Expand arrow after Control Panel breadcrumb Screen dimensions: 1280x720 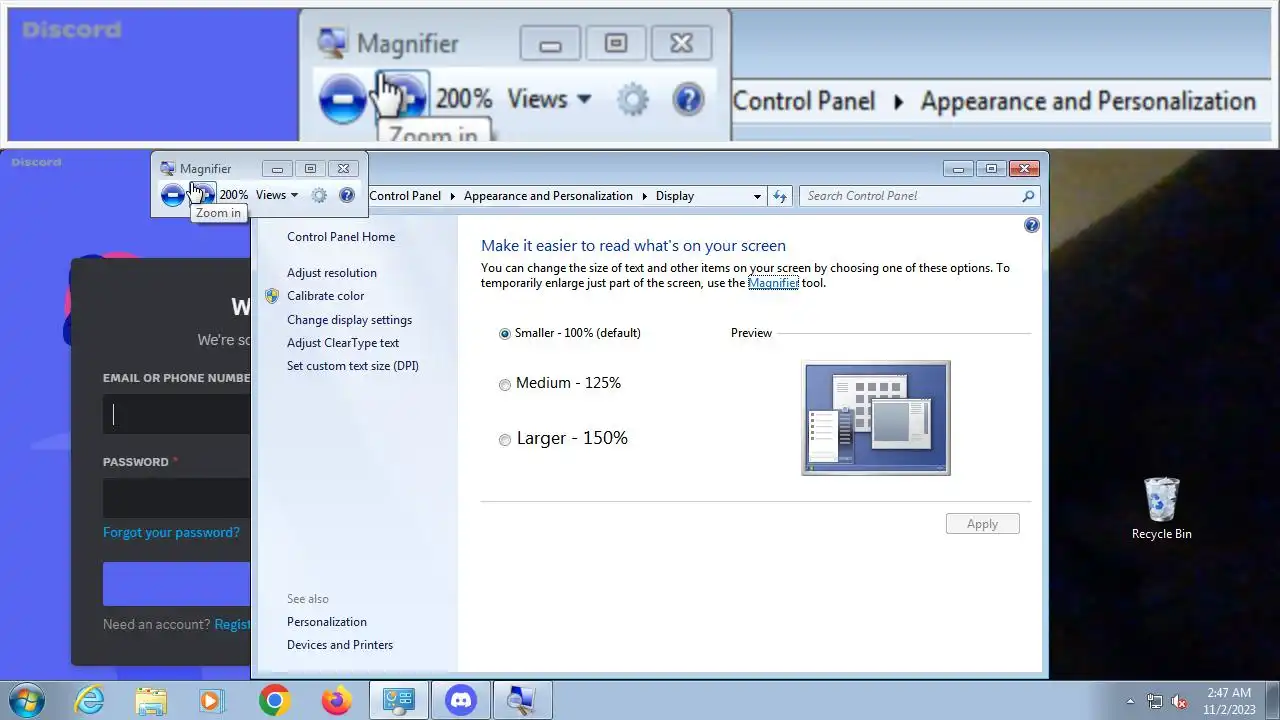[x=452, y=196]
